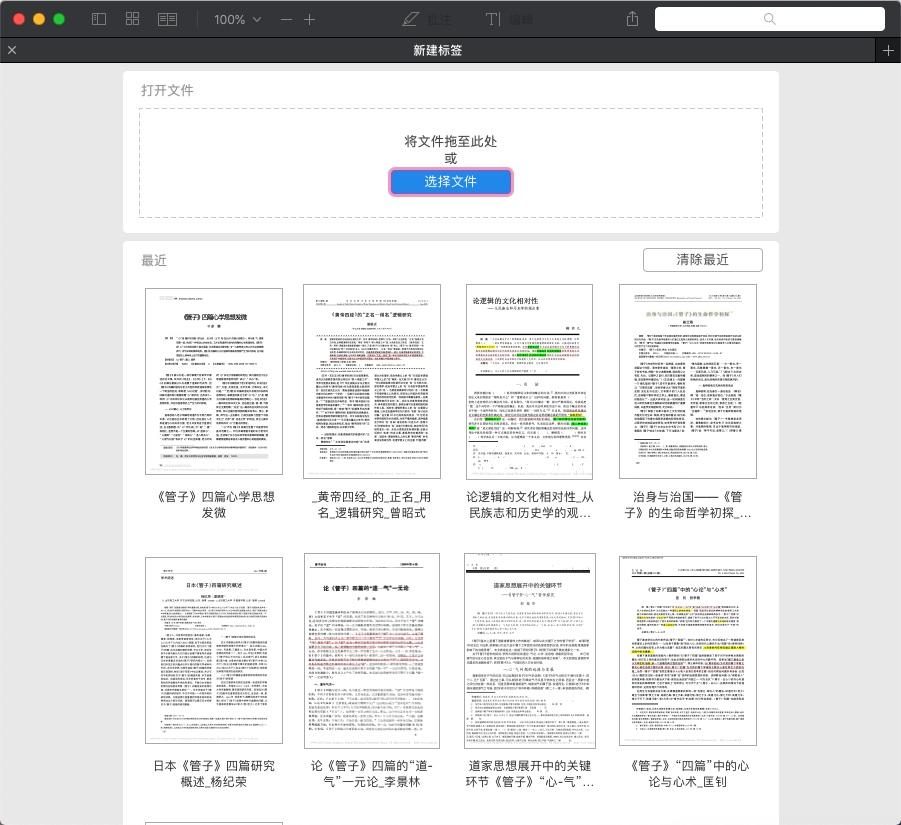Switch to reading view layout icon
901x825 pixels.
[167, 19]
